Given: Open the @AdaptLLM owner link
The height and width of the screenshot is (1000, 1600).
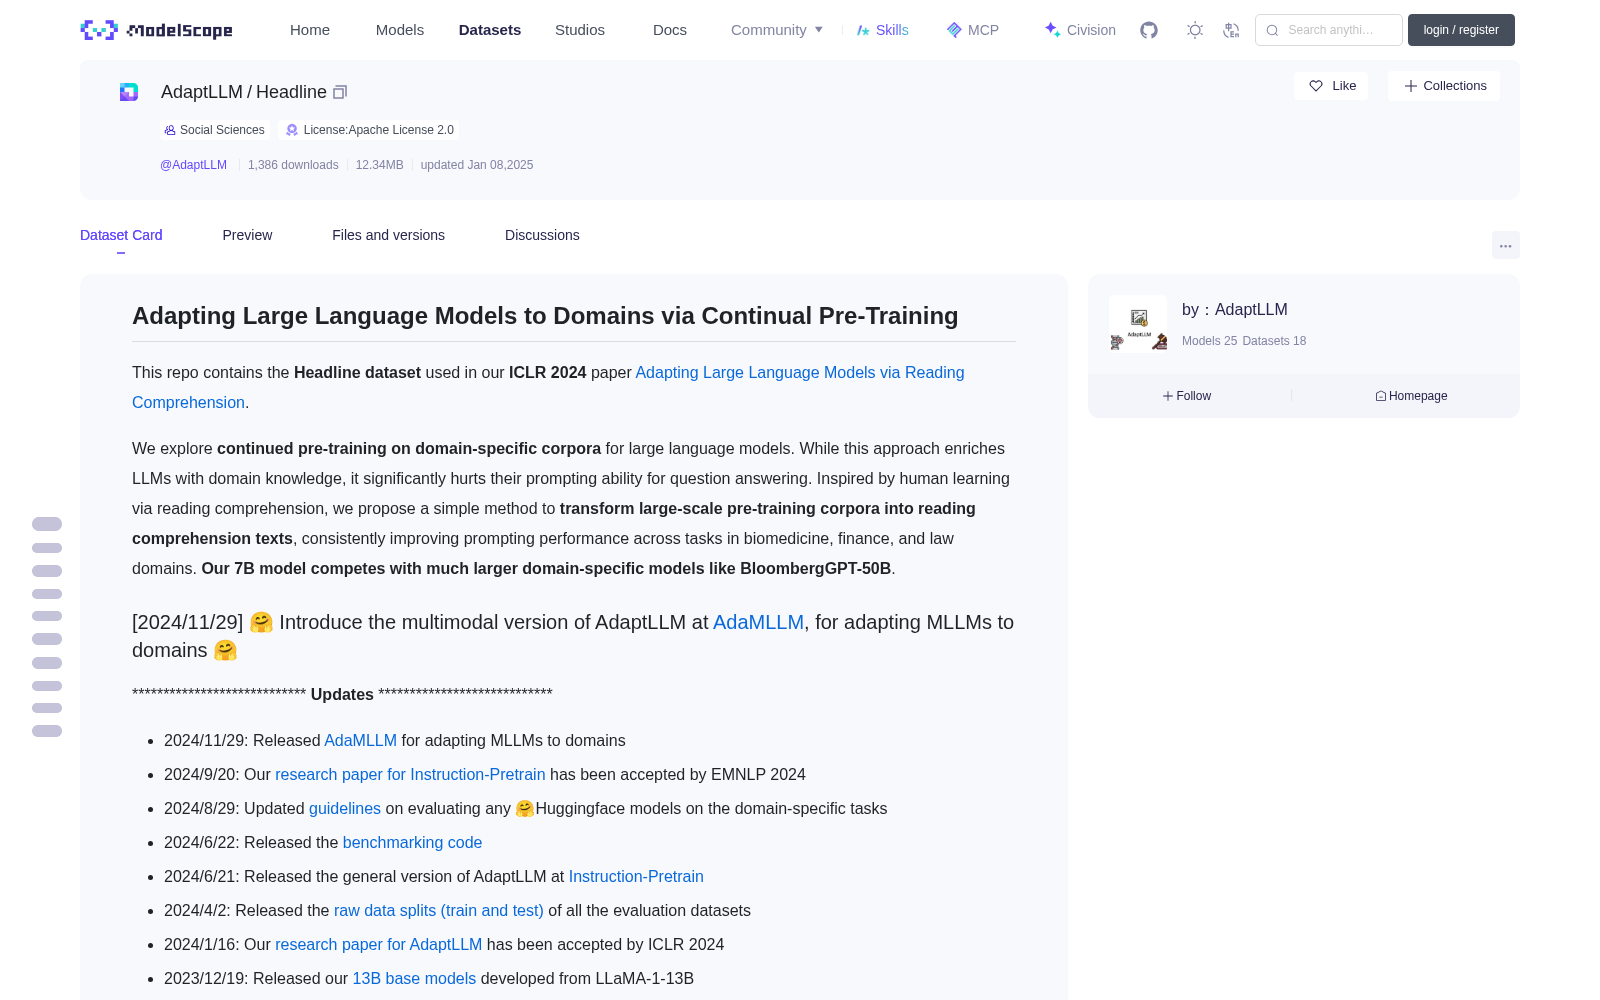Looking at the screenshot, I should pyautogui.click(x=194, y=165).
